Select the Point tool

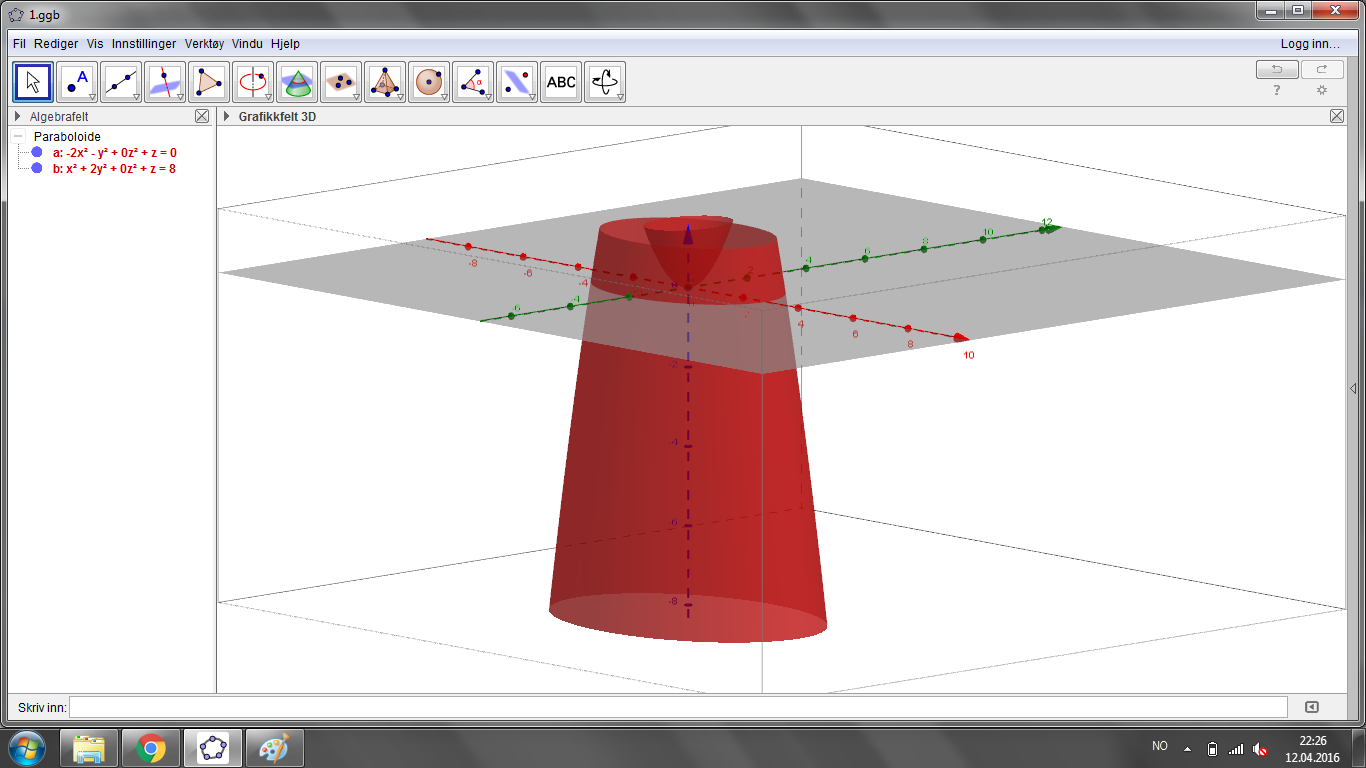77,82
